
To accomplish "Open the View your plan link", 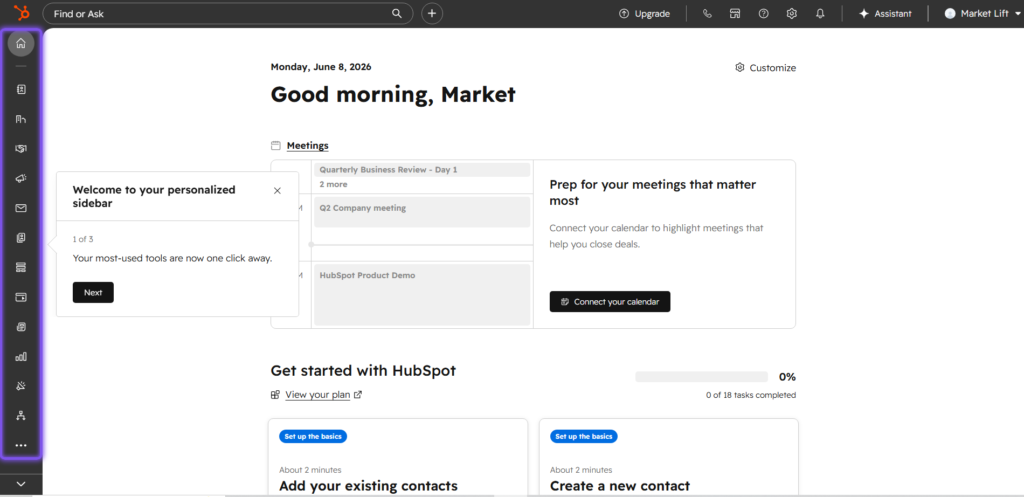I will pos(317,394).
